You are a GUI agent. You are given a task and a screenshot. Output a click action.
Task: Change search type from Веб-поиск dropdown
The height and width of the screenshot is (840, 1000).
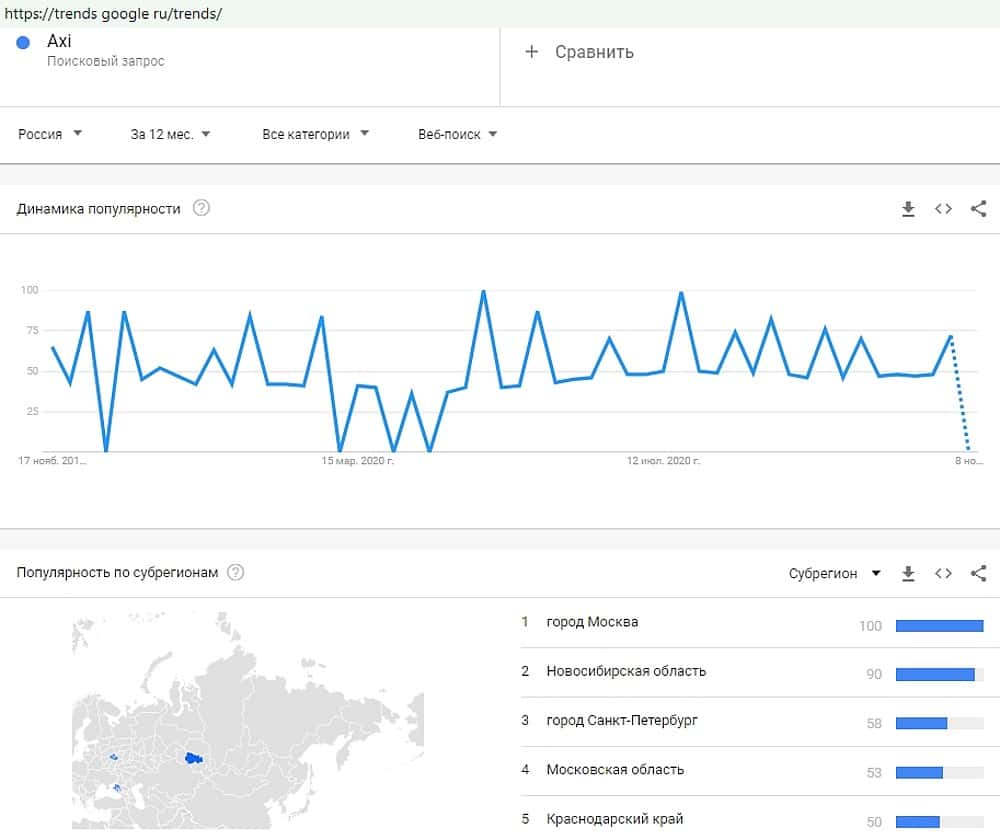pos(457,134)
